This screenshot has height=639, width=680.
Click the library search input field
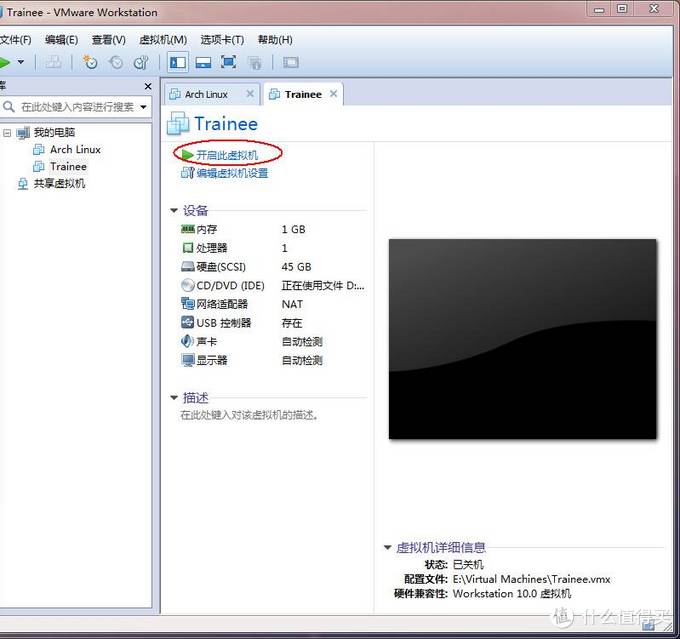pos(77,107)
